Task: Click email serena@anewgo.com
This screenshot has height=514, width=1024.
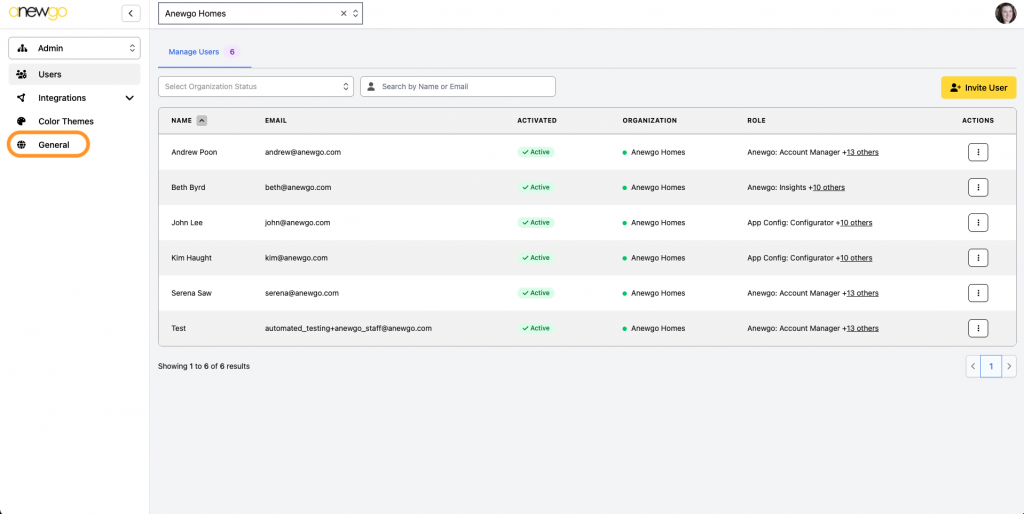Action: coord(302,293)
